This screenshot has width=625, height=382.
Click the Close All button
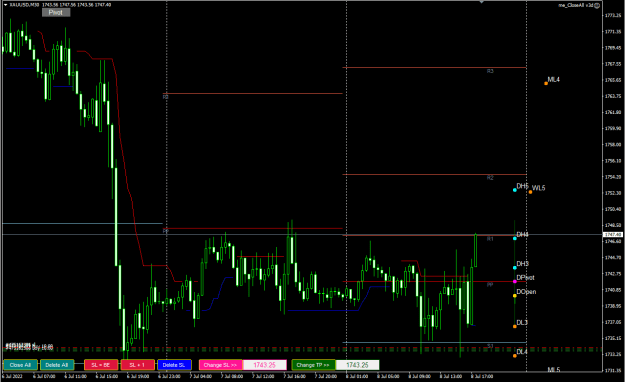click(20, 365)
